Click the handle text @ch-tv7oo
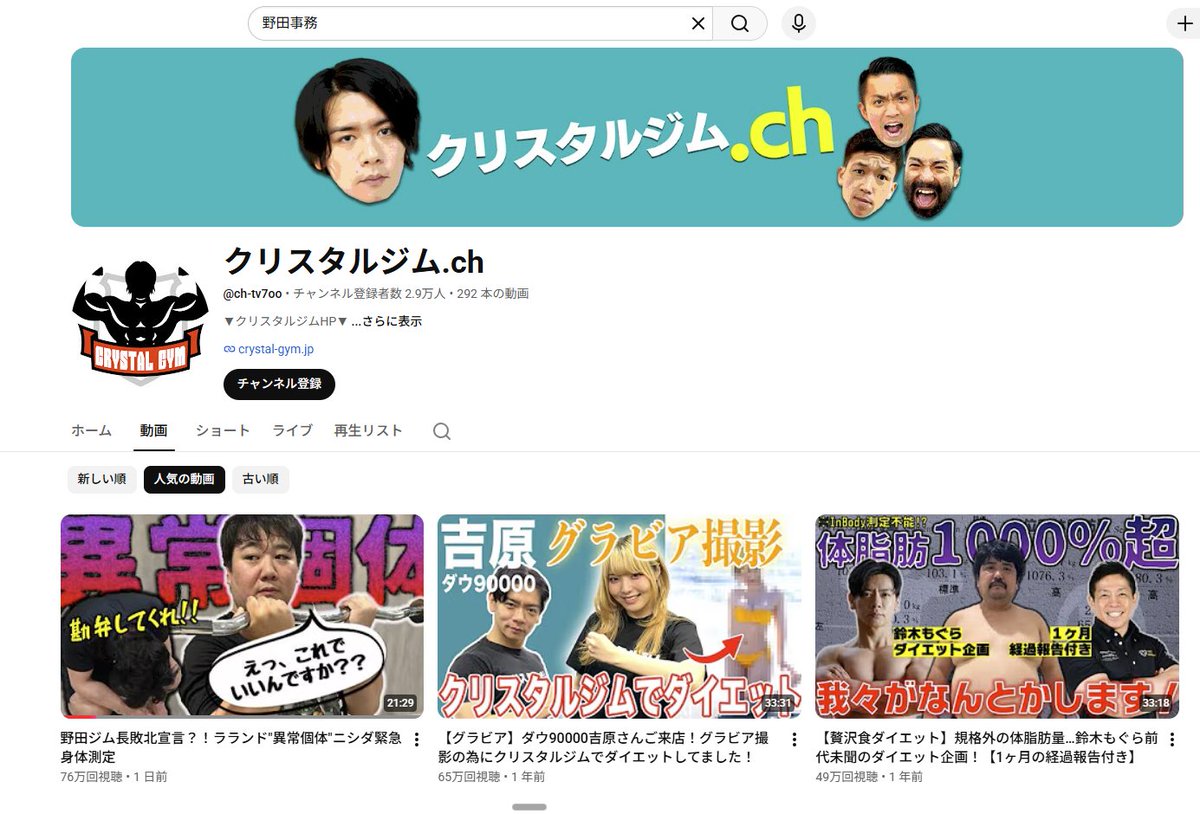Screen dimensions: 1200x814 coord(253,294)
